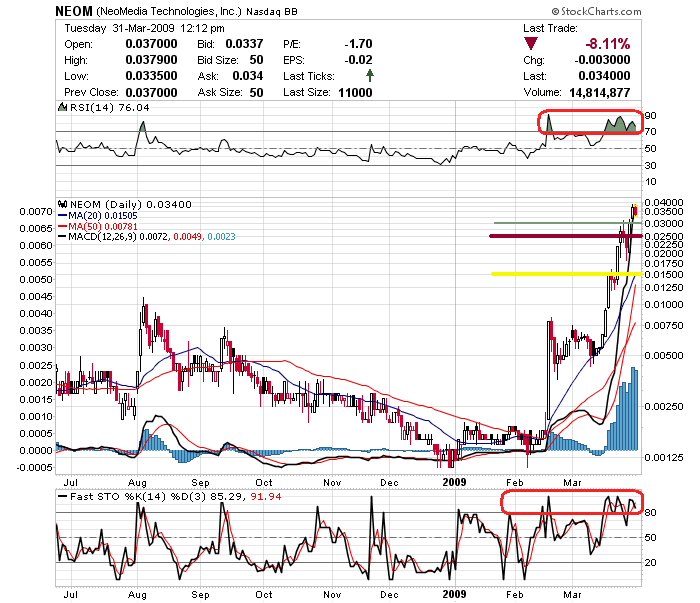
Task: Click the Open value 0.037000
Action: pyautogui.click(x=151, y=44)
